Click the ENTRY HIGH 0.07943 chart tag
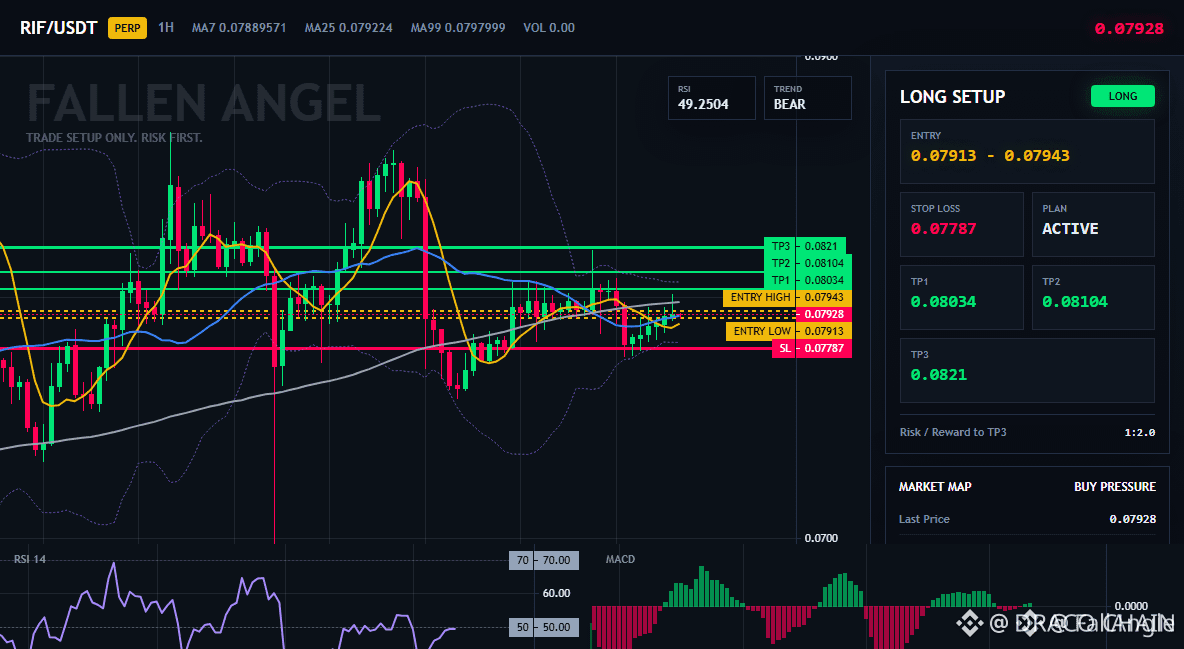This screenshot has height=649, width=1184. 788,298
